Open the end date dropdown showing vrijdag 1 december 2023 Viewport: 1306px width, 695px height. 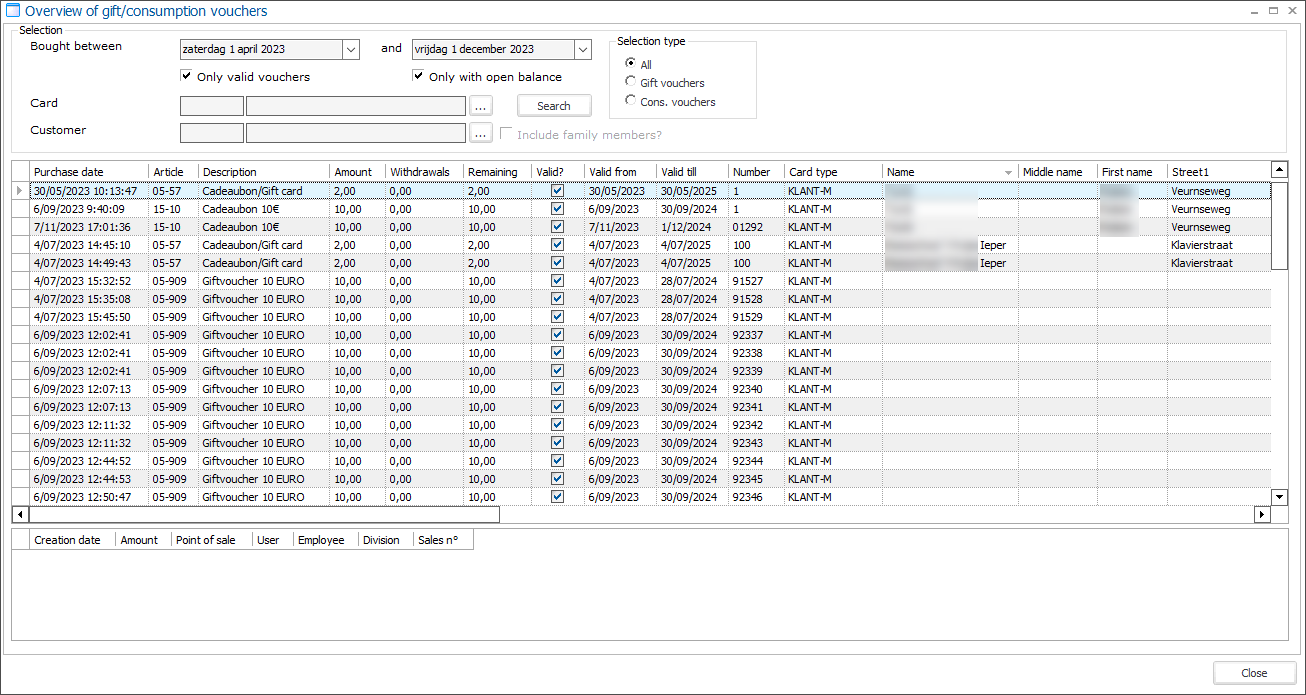[582, 48]
